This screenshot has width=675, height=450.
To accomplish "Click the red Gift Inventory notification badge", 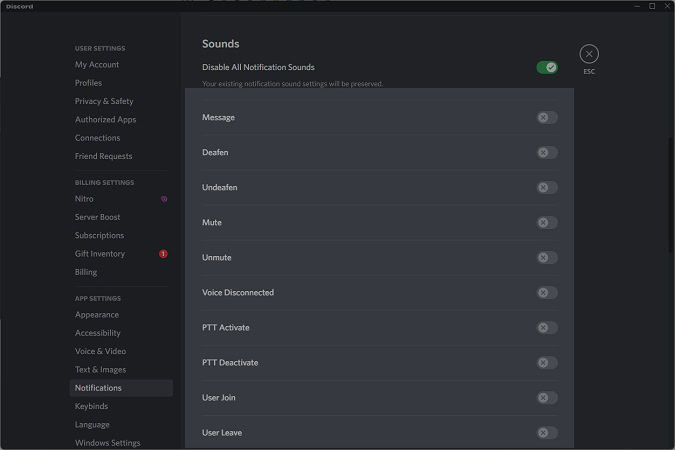I will (164, 254).
